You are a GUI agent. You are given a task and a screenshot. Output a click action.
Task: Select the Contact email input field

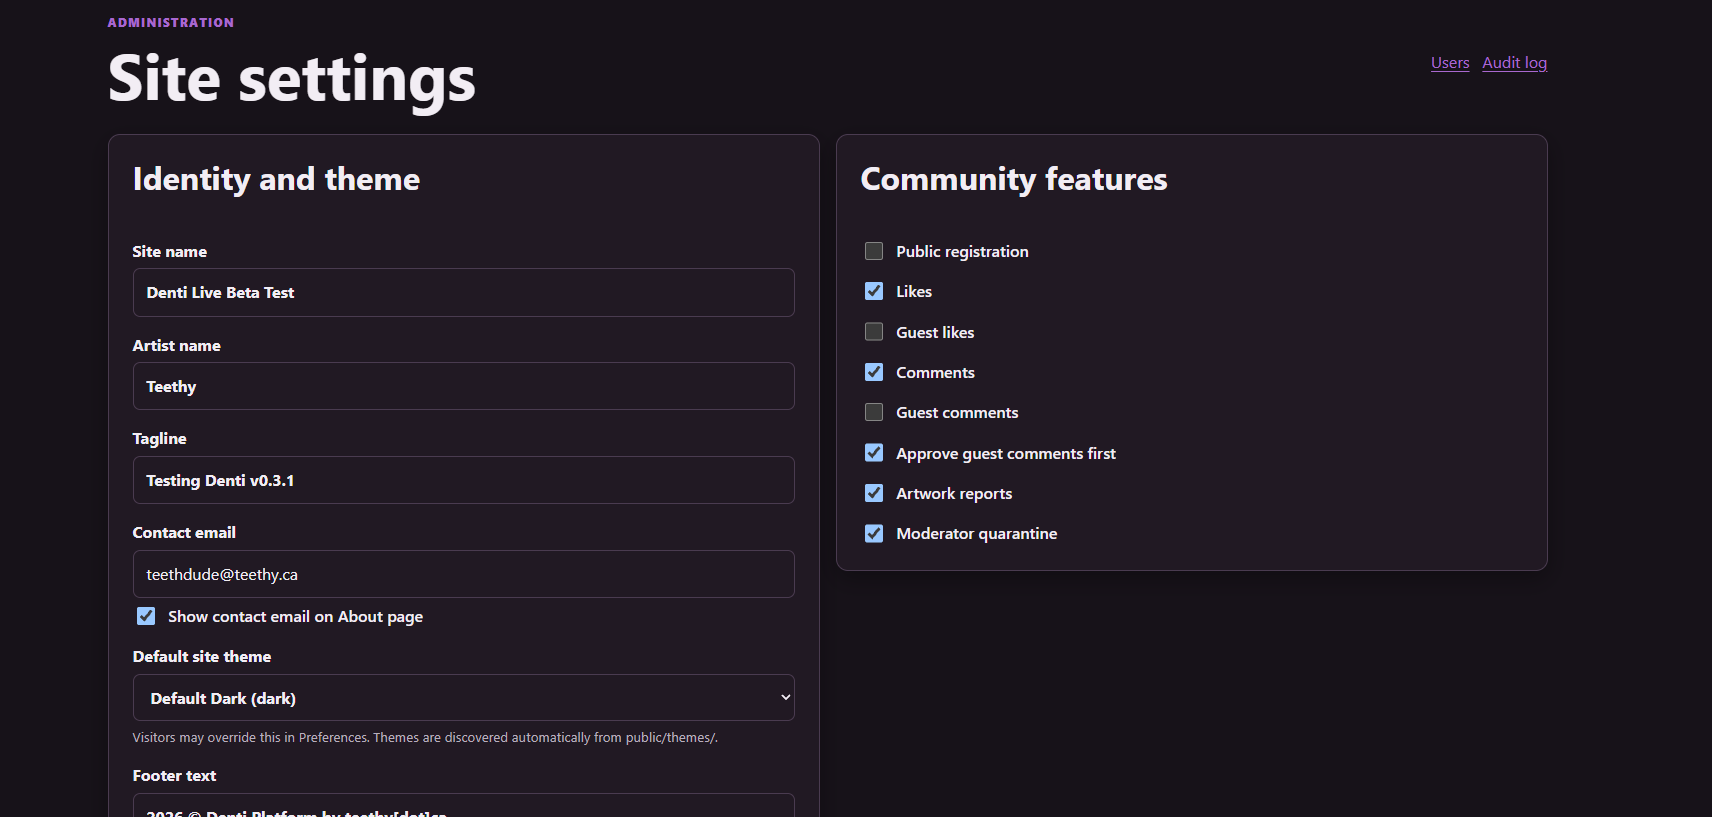[x=464, y=574]
